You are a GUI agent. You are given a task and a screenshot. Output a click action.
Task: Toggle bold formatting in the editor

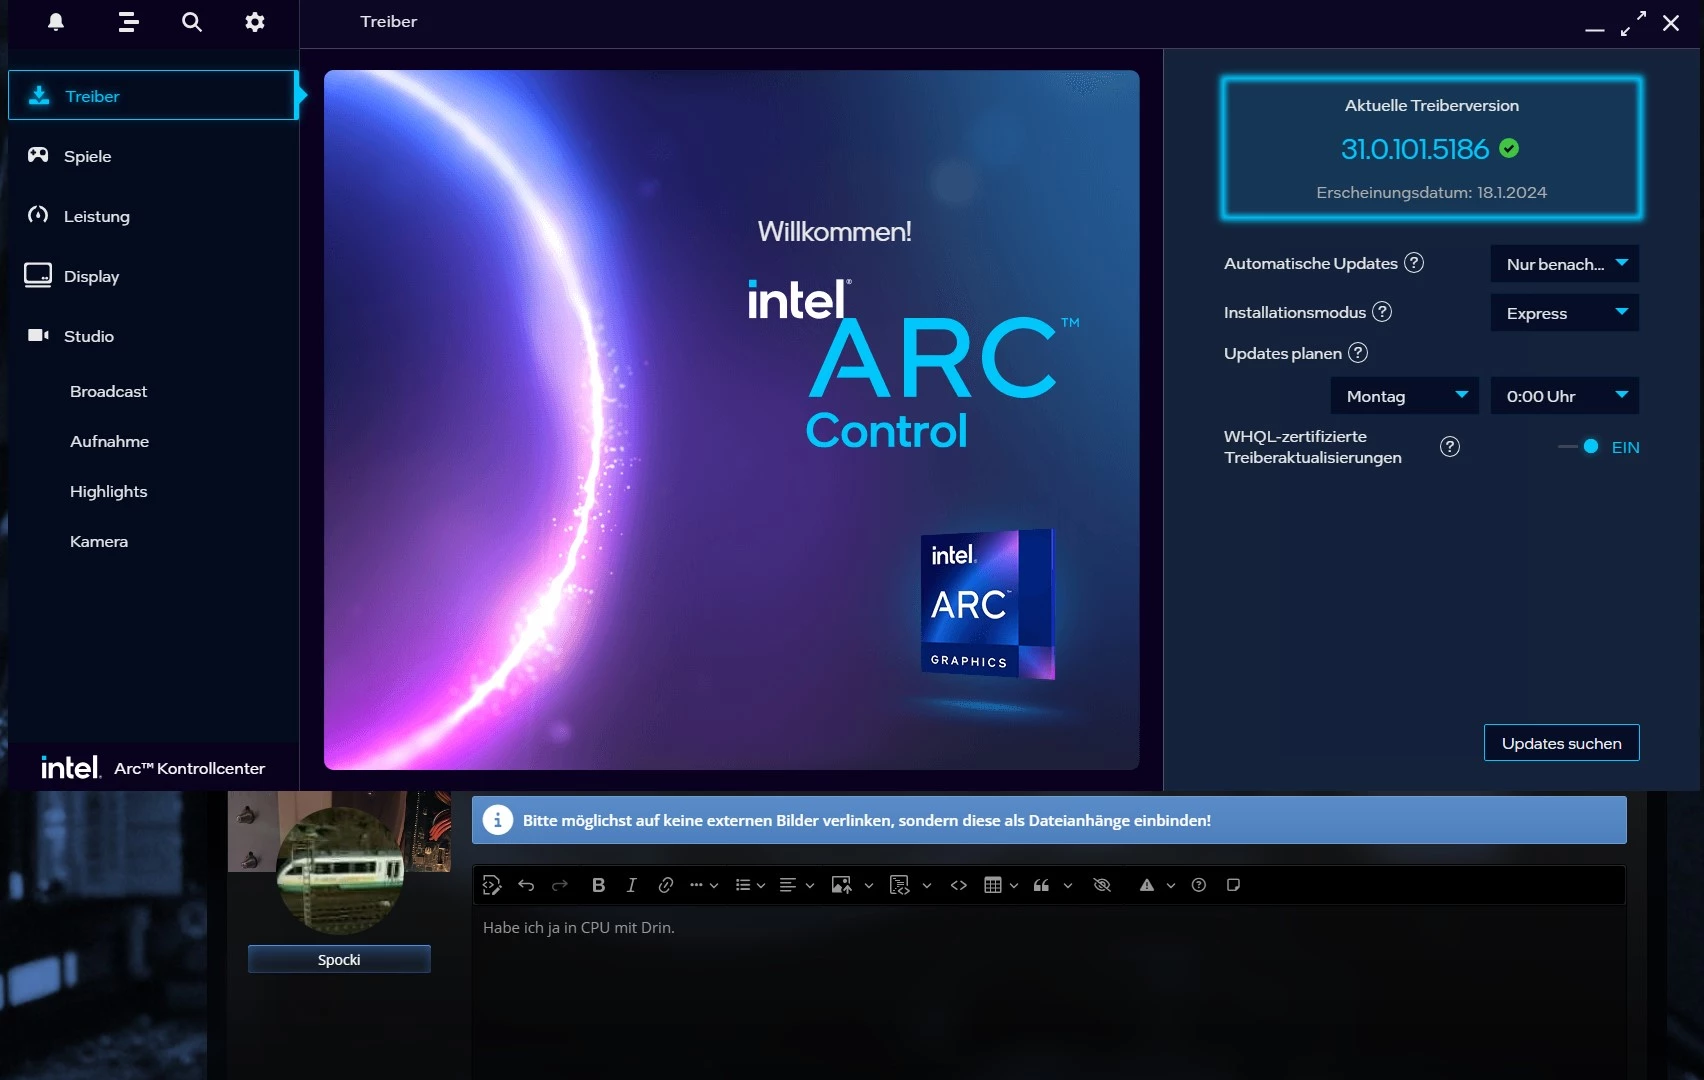[598, 885]
